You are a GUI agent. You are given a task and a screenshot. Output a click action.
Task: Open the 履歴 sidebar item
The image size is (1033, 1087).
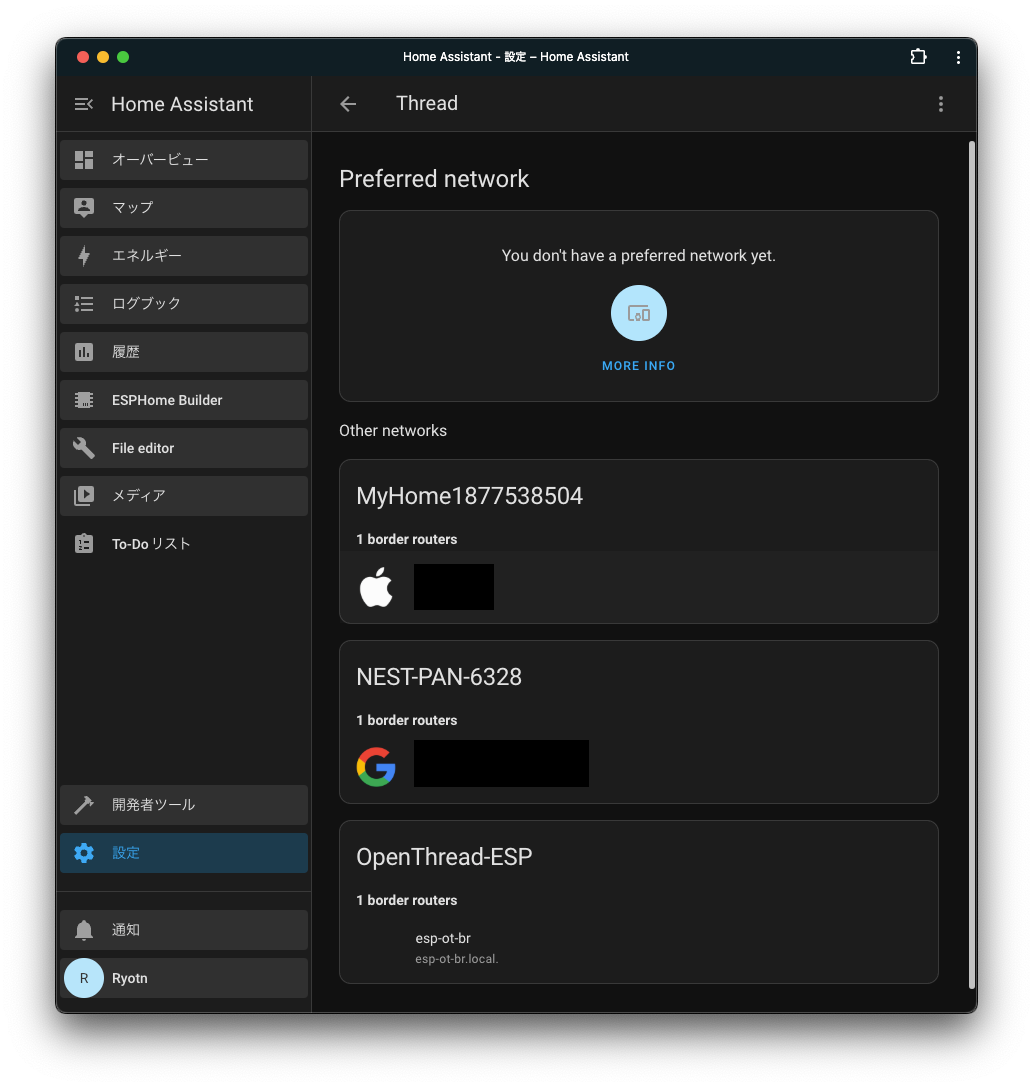tap(184, 352)
